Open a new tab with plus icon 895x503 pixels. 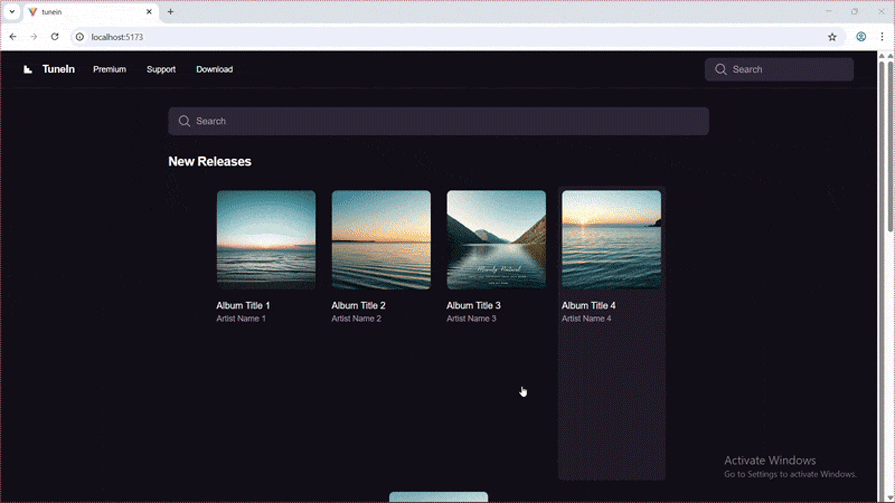[170, 12]
